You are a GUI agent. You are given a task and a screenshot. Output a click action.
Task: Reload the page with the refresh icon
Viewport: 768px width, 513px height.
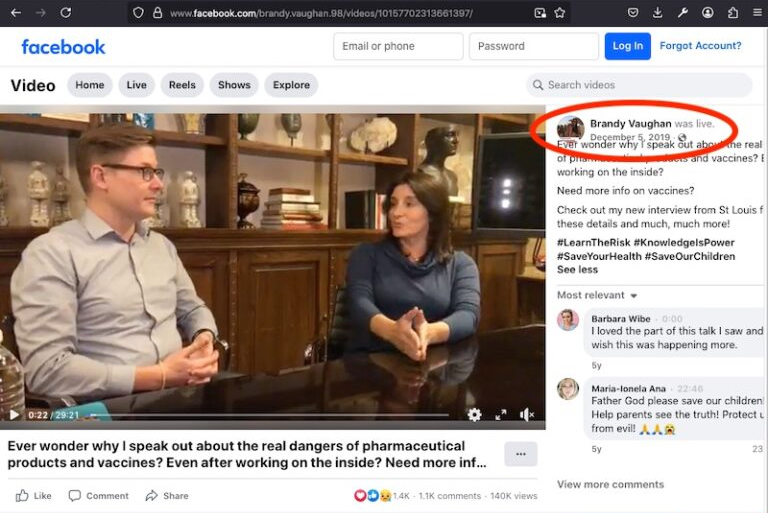(66, 13)
